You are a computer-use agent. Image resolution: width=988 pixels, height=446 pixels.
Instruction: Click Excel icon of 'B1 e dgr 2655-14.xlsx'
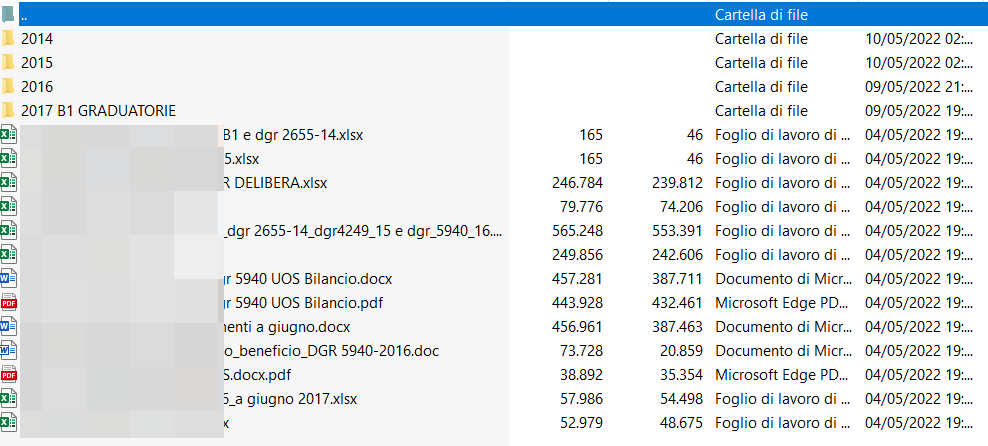point(8,135)
